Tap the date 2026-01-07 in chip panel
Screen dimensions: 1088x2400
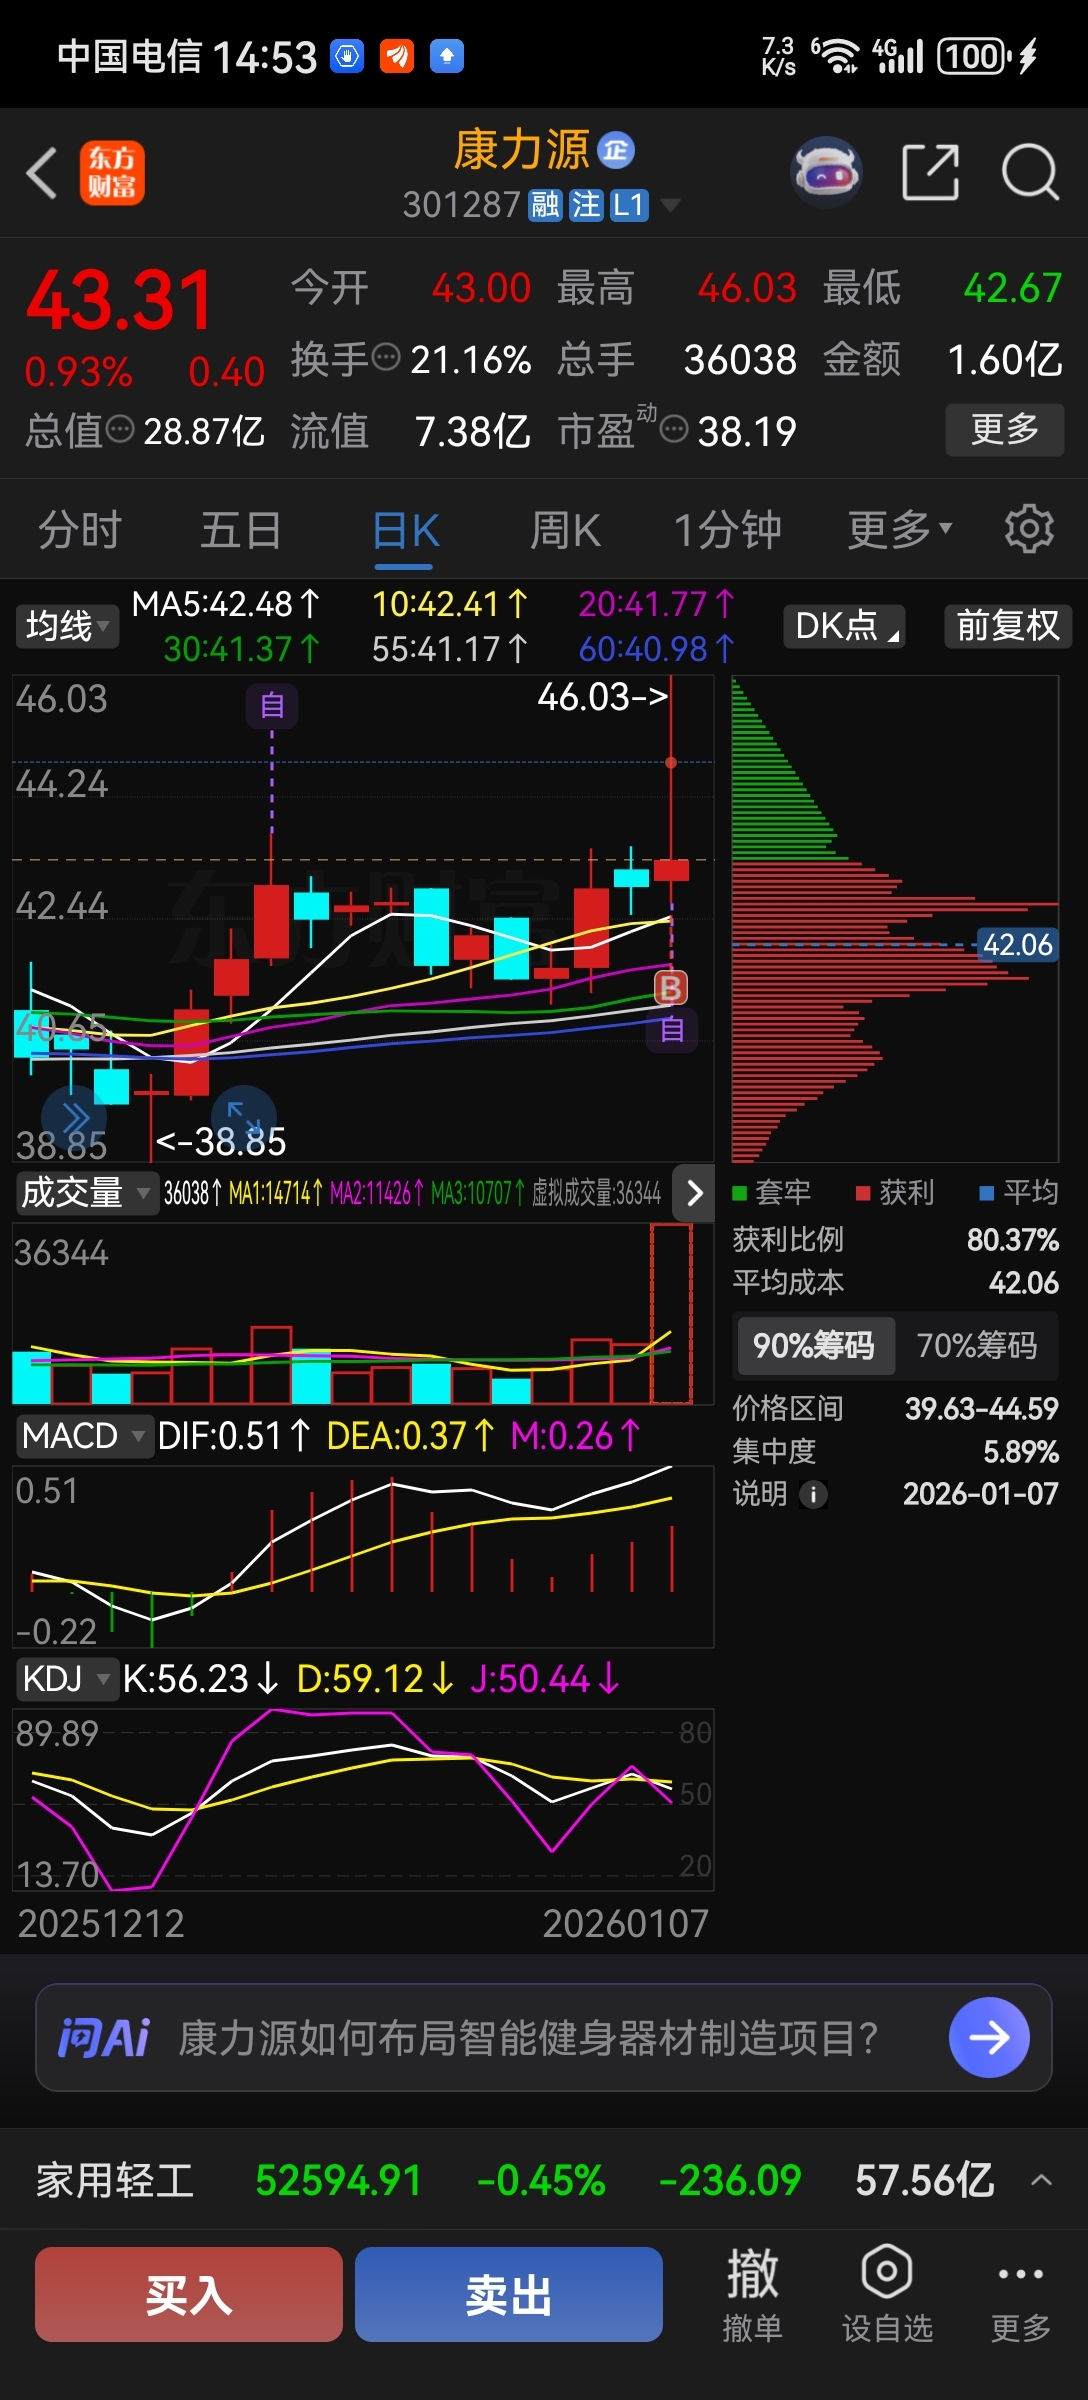980,1494
